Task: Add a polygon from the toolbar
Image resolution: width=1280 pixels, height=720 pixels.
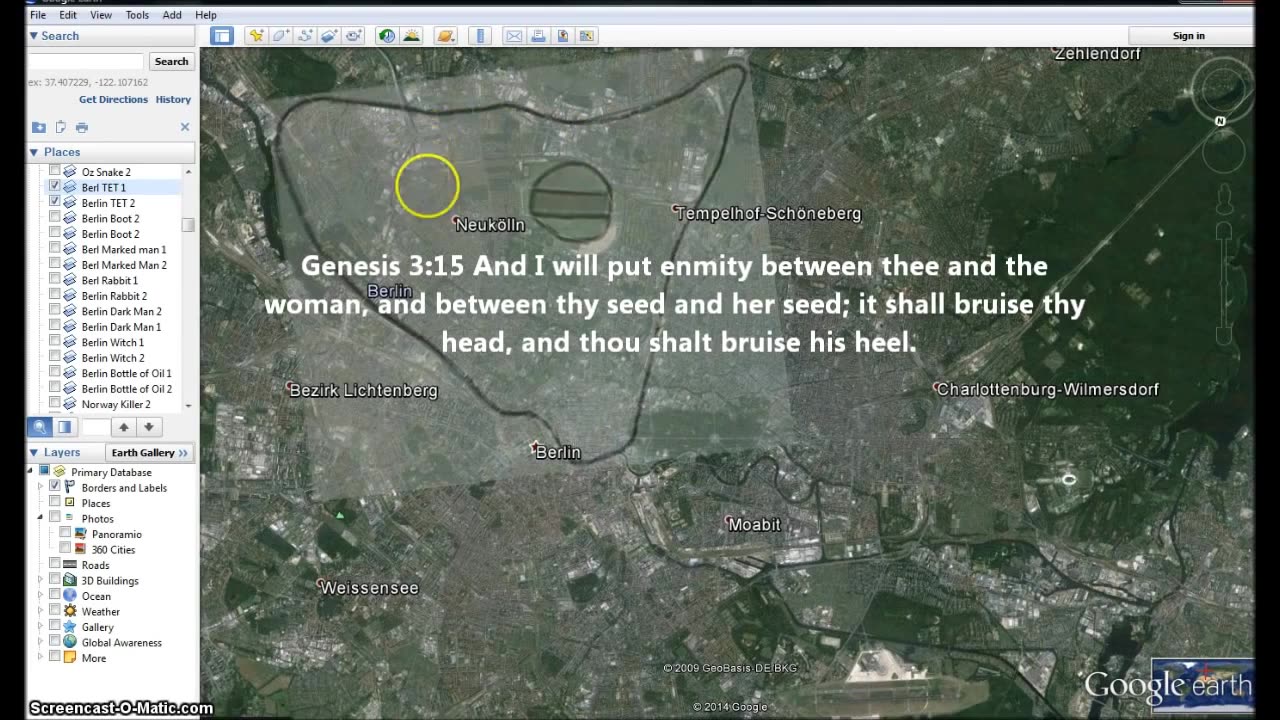Action: [x=281, y=36]
